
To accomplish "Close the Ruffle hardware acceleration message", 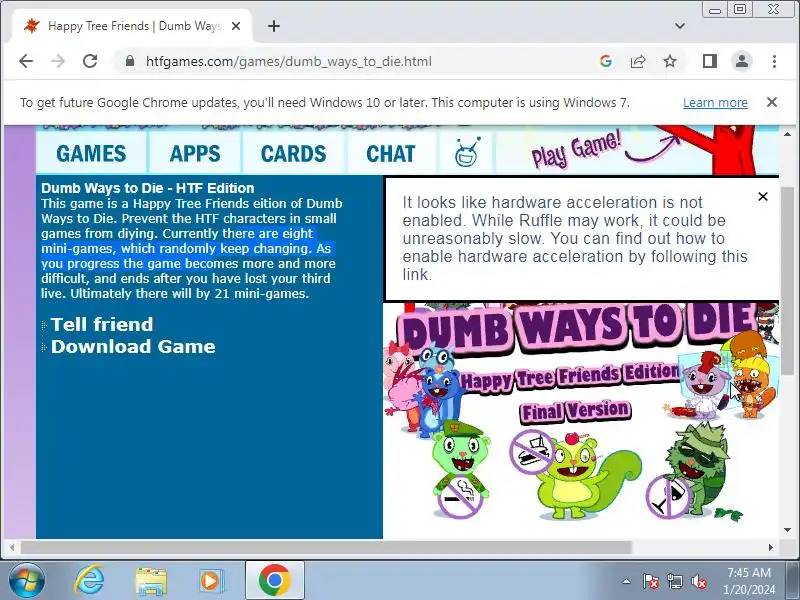I will click(763, 196).
